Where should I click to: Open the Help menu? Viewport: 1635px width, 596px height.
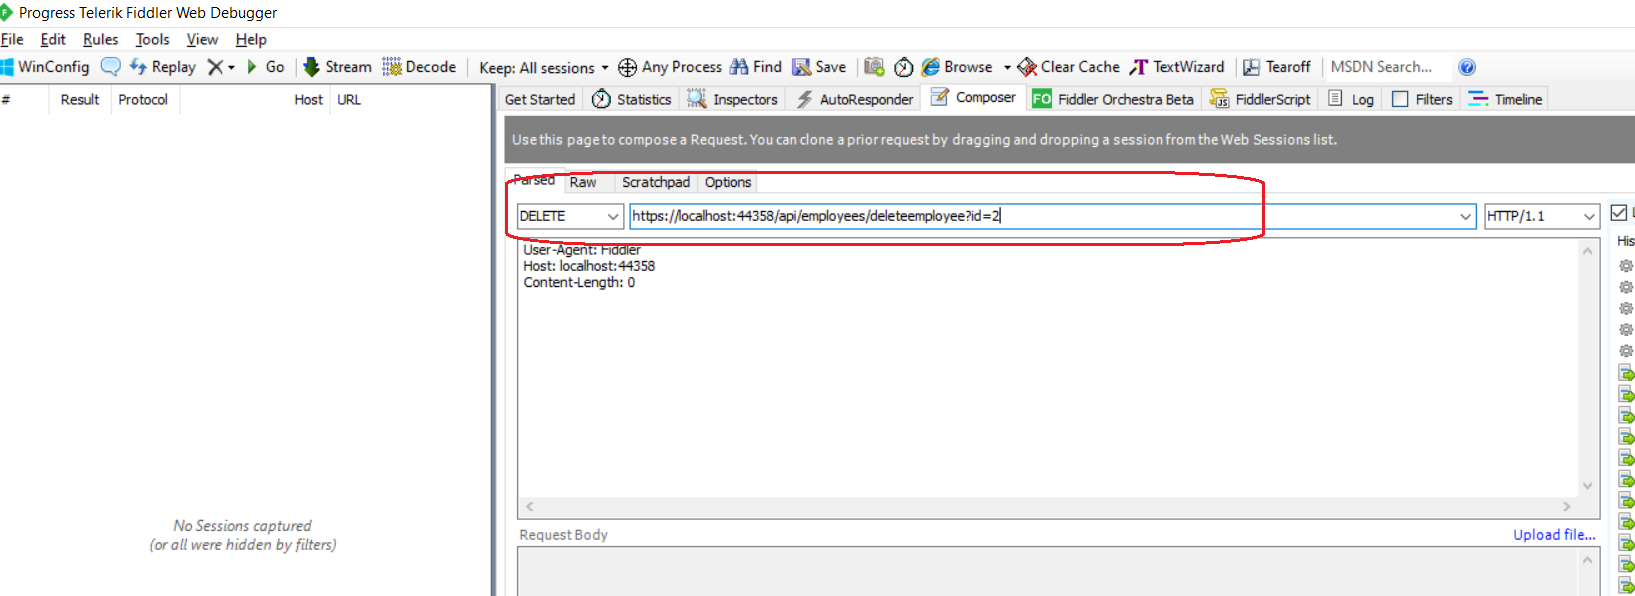coord(251,39)
